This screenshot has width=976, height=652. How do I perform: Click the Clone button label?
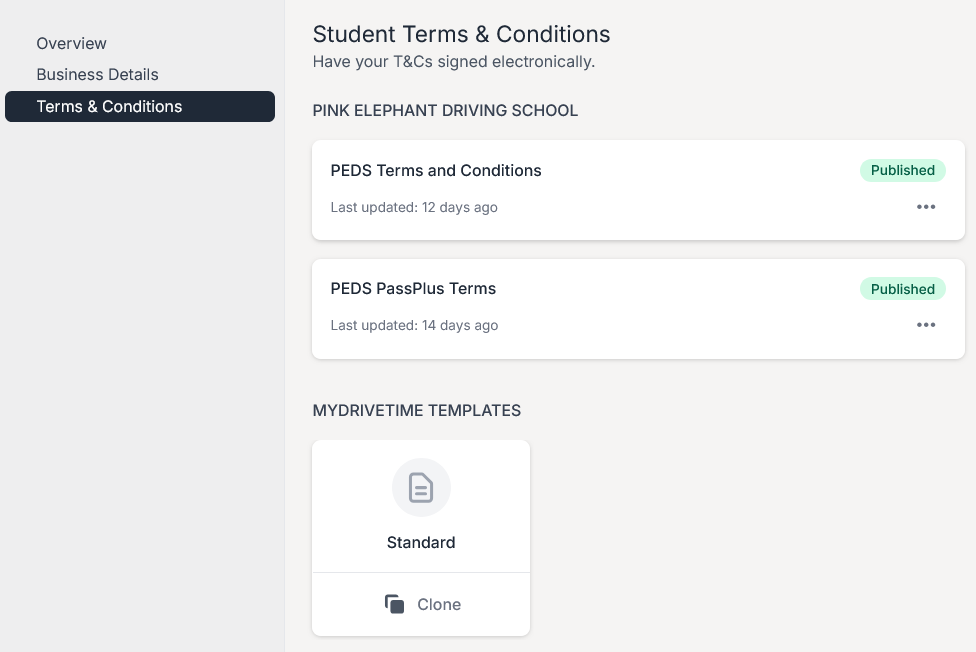(439, 604)
